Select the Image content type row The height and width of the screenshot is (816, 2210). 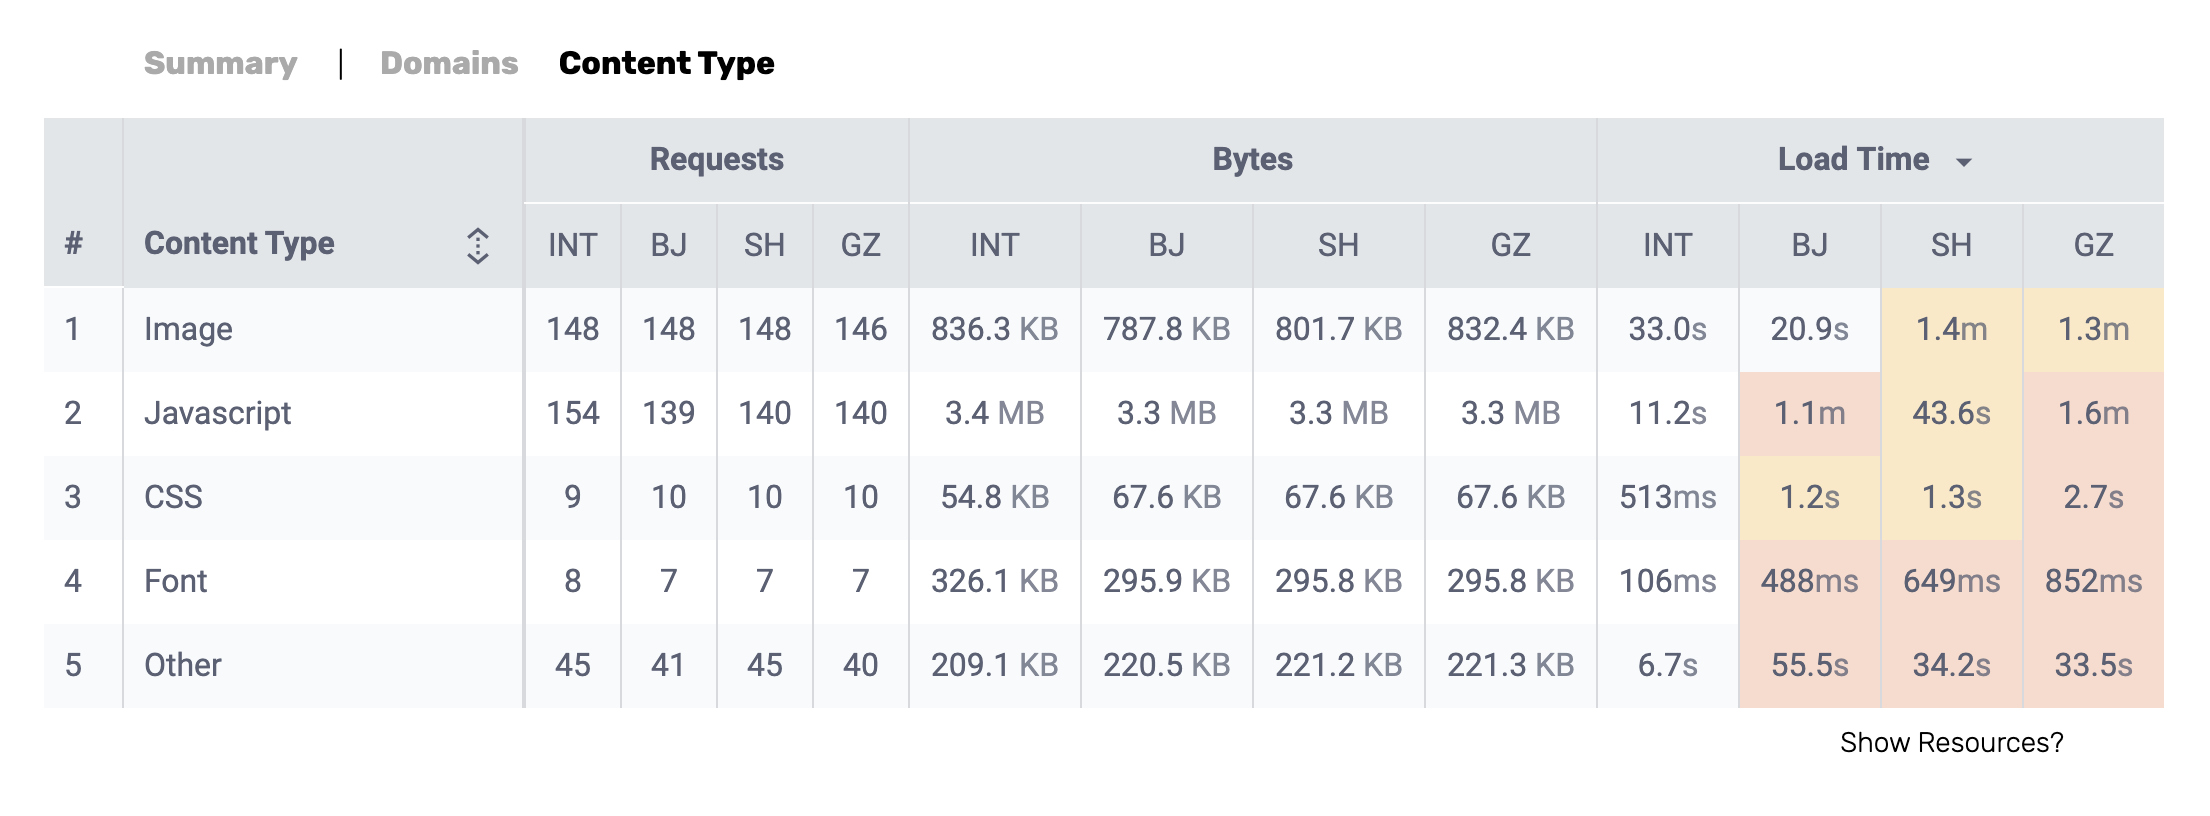[x=188, y=329]
